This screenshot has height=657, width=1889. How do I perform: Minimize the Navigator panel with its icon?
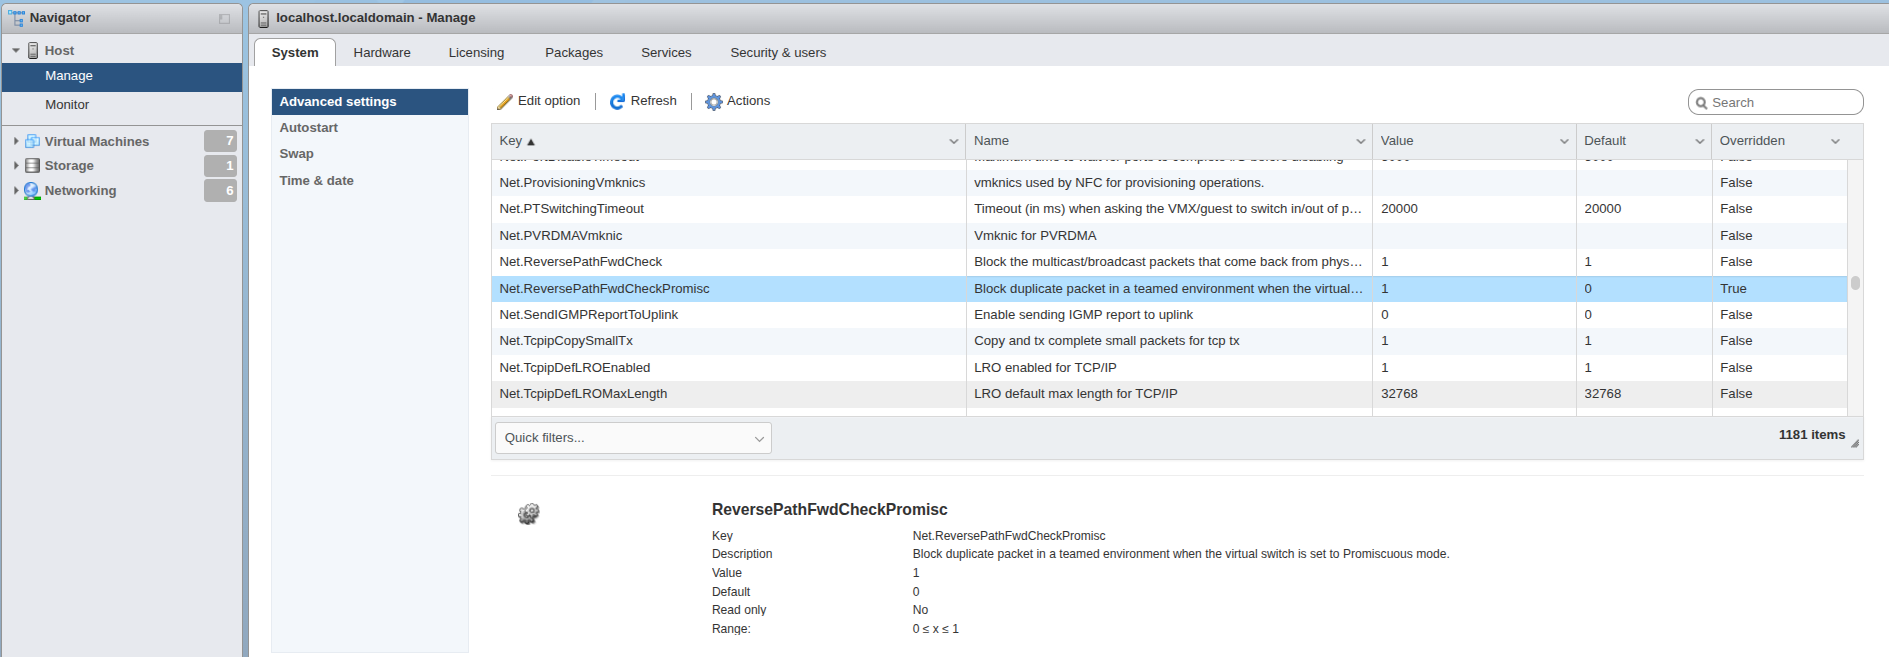click(x=224, y=18)
